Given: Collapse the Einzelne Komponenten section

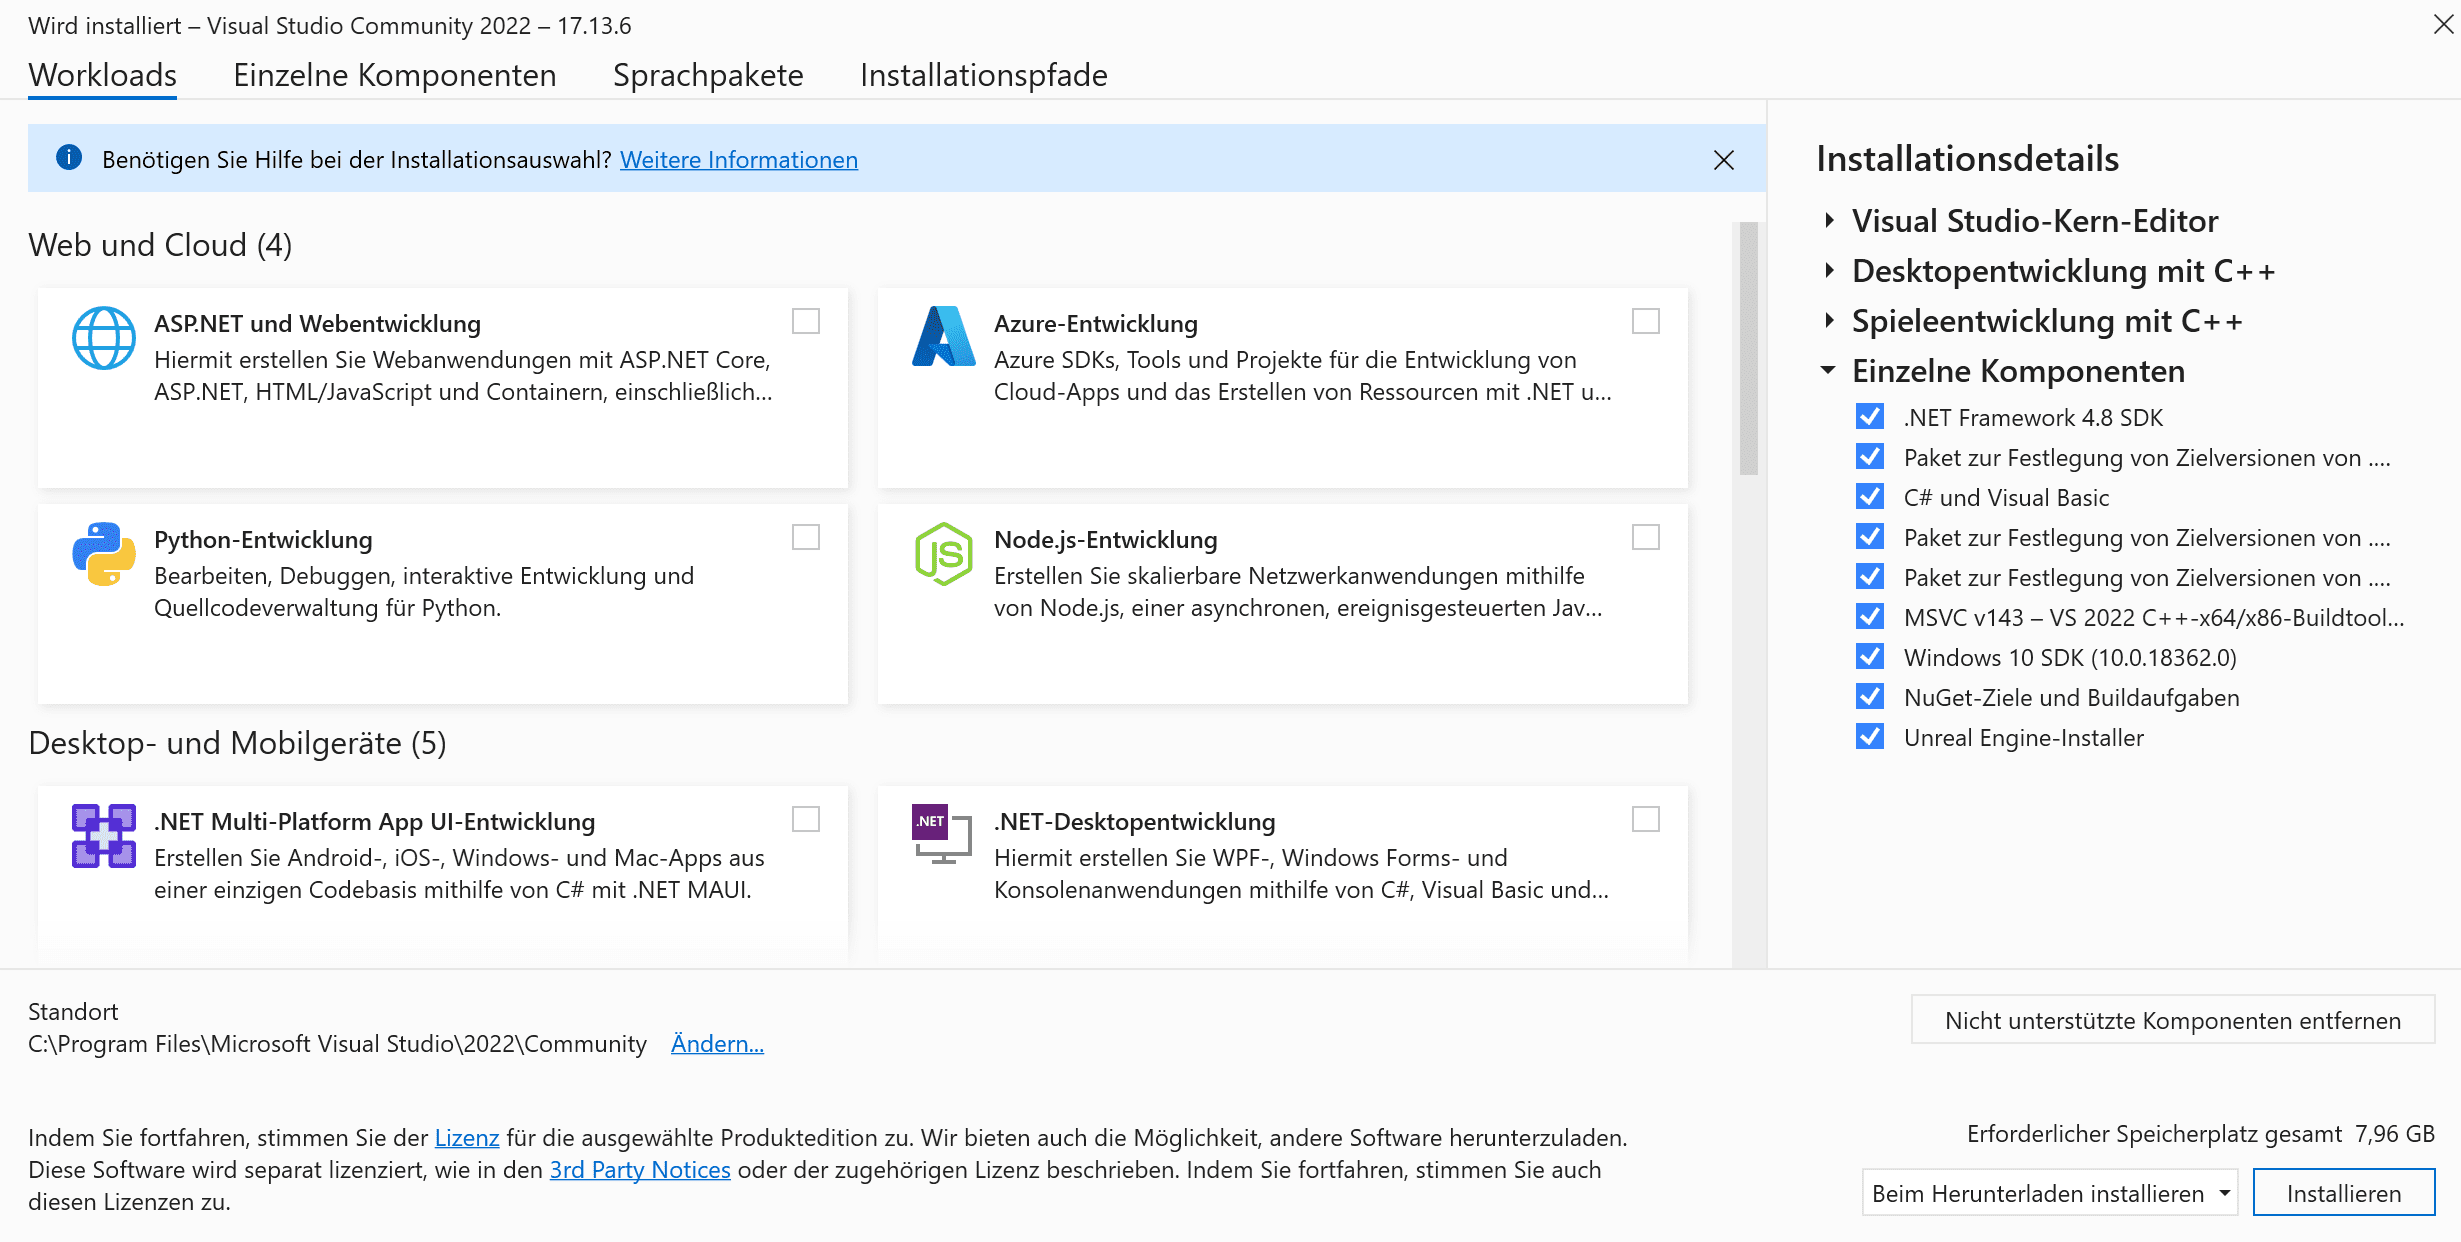Looking at the screenshot, I should [1829, 370].
